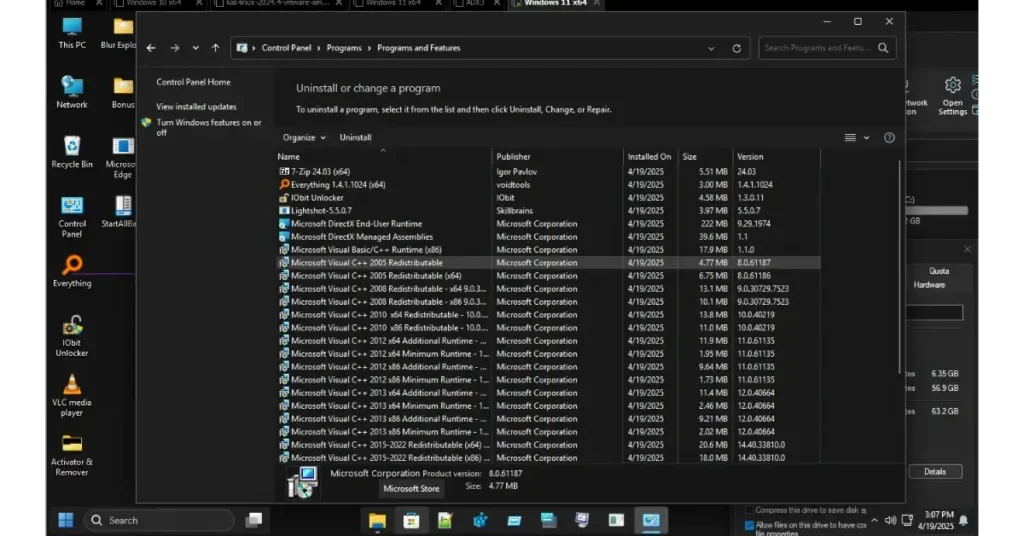Image resolution: width=1024 pixels, height=536 pixels.
Task: Select This PC desktop icon
Action: (x=72, y=33)
